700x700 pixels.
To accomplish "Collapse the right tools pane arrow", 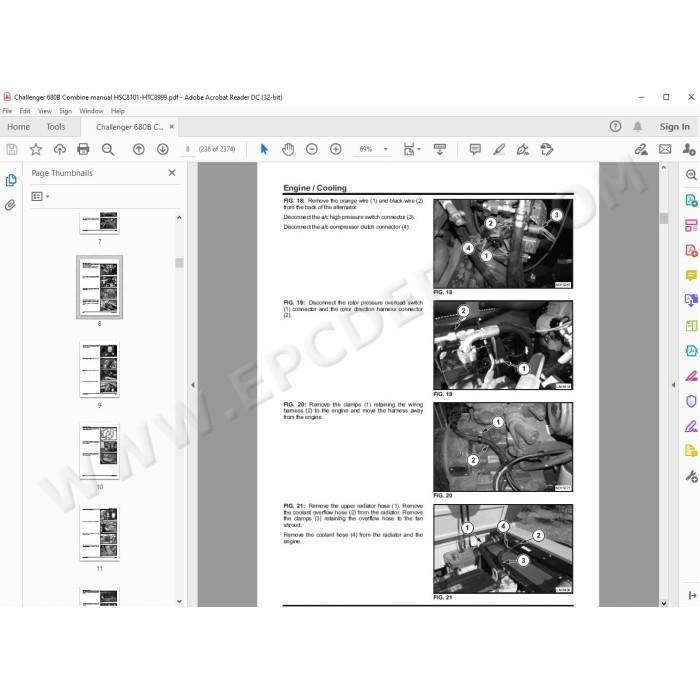I will click(673, 384).
